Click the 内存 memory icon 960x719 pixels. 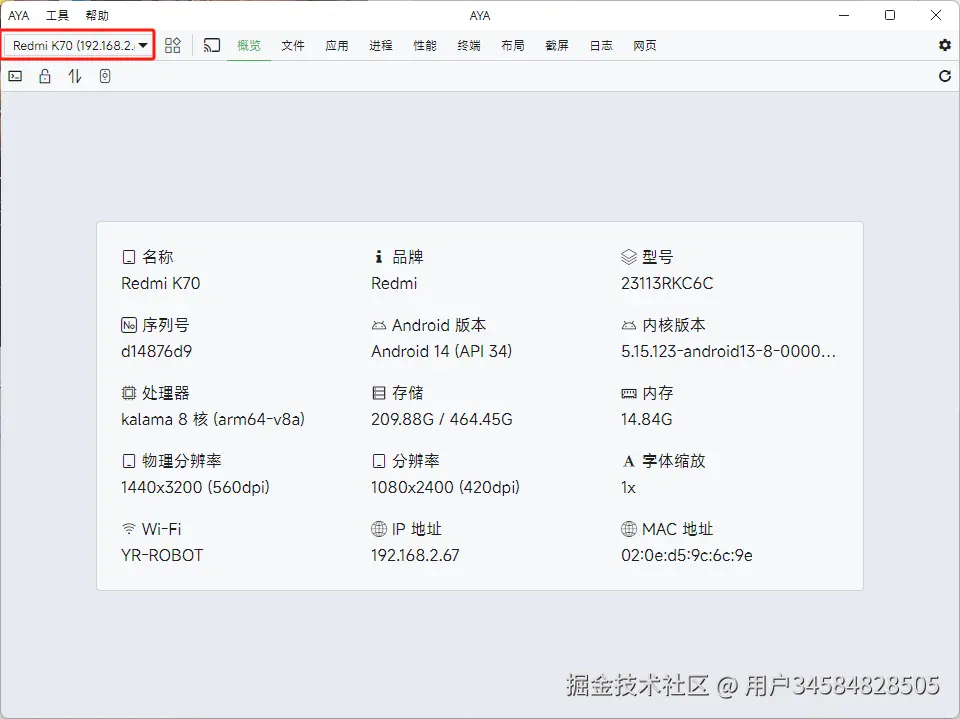pyautogui.click(x=629, y=394)
